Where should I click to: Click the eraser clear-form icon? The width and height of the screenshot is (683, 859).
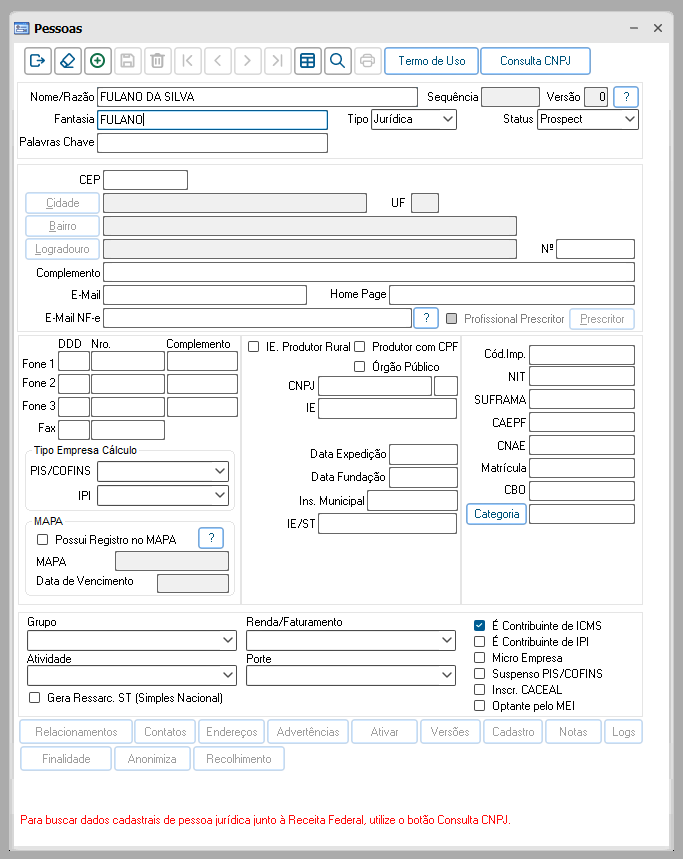point(67,60)
